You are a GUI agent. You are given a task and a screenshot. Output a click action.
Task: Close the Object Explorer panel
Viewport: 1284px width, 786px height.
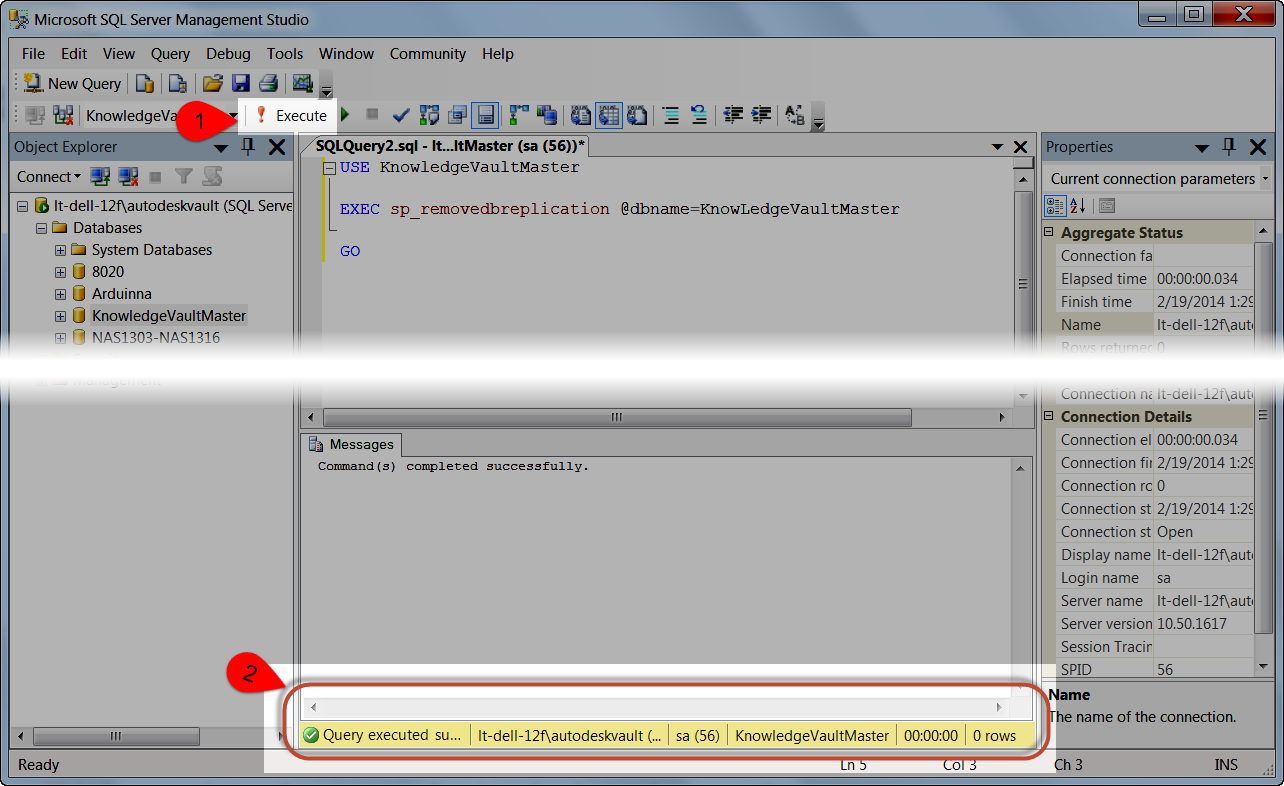(x=277, y=147)
